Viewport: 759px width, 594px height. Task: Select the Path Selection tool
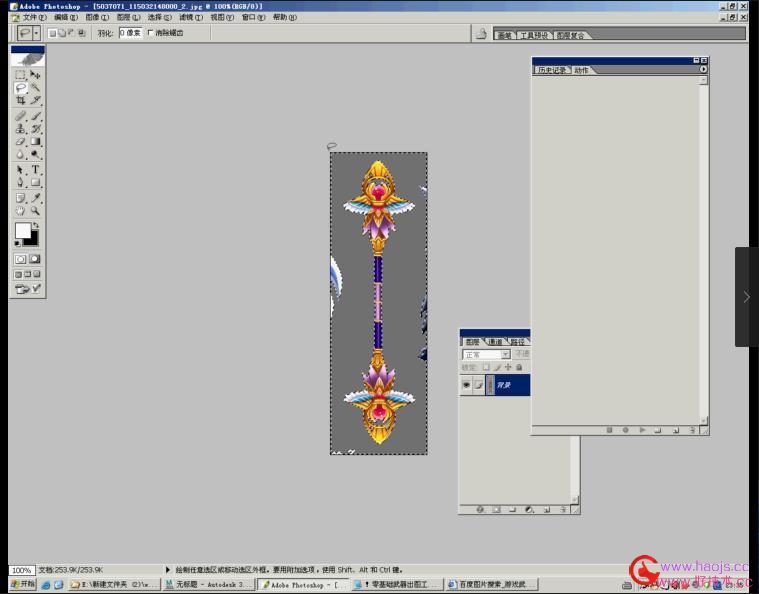coord(20,169)
